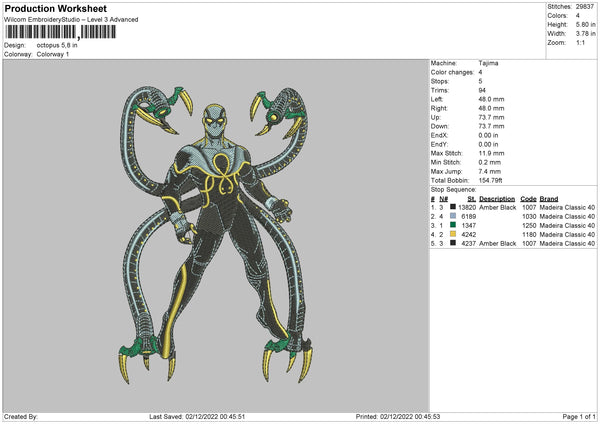Viewport: 600px width, 424px height.
Task: Click the 'Stops:' label
Action: pyautogui.click(x=440, y=82)
